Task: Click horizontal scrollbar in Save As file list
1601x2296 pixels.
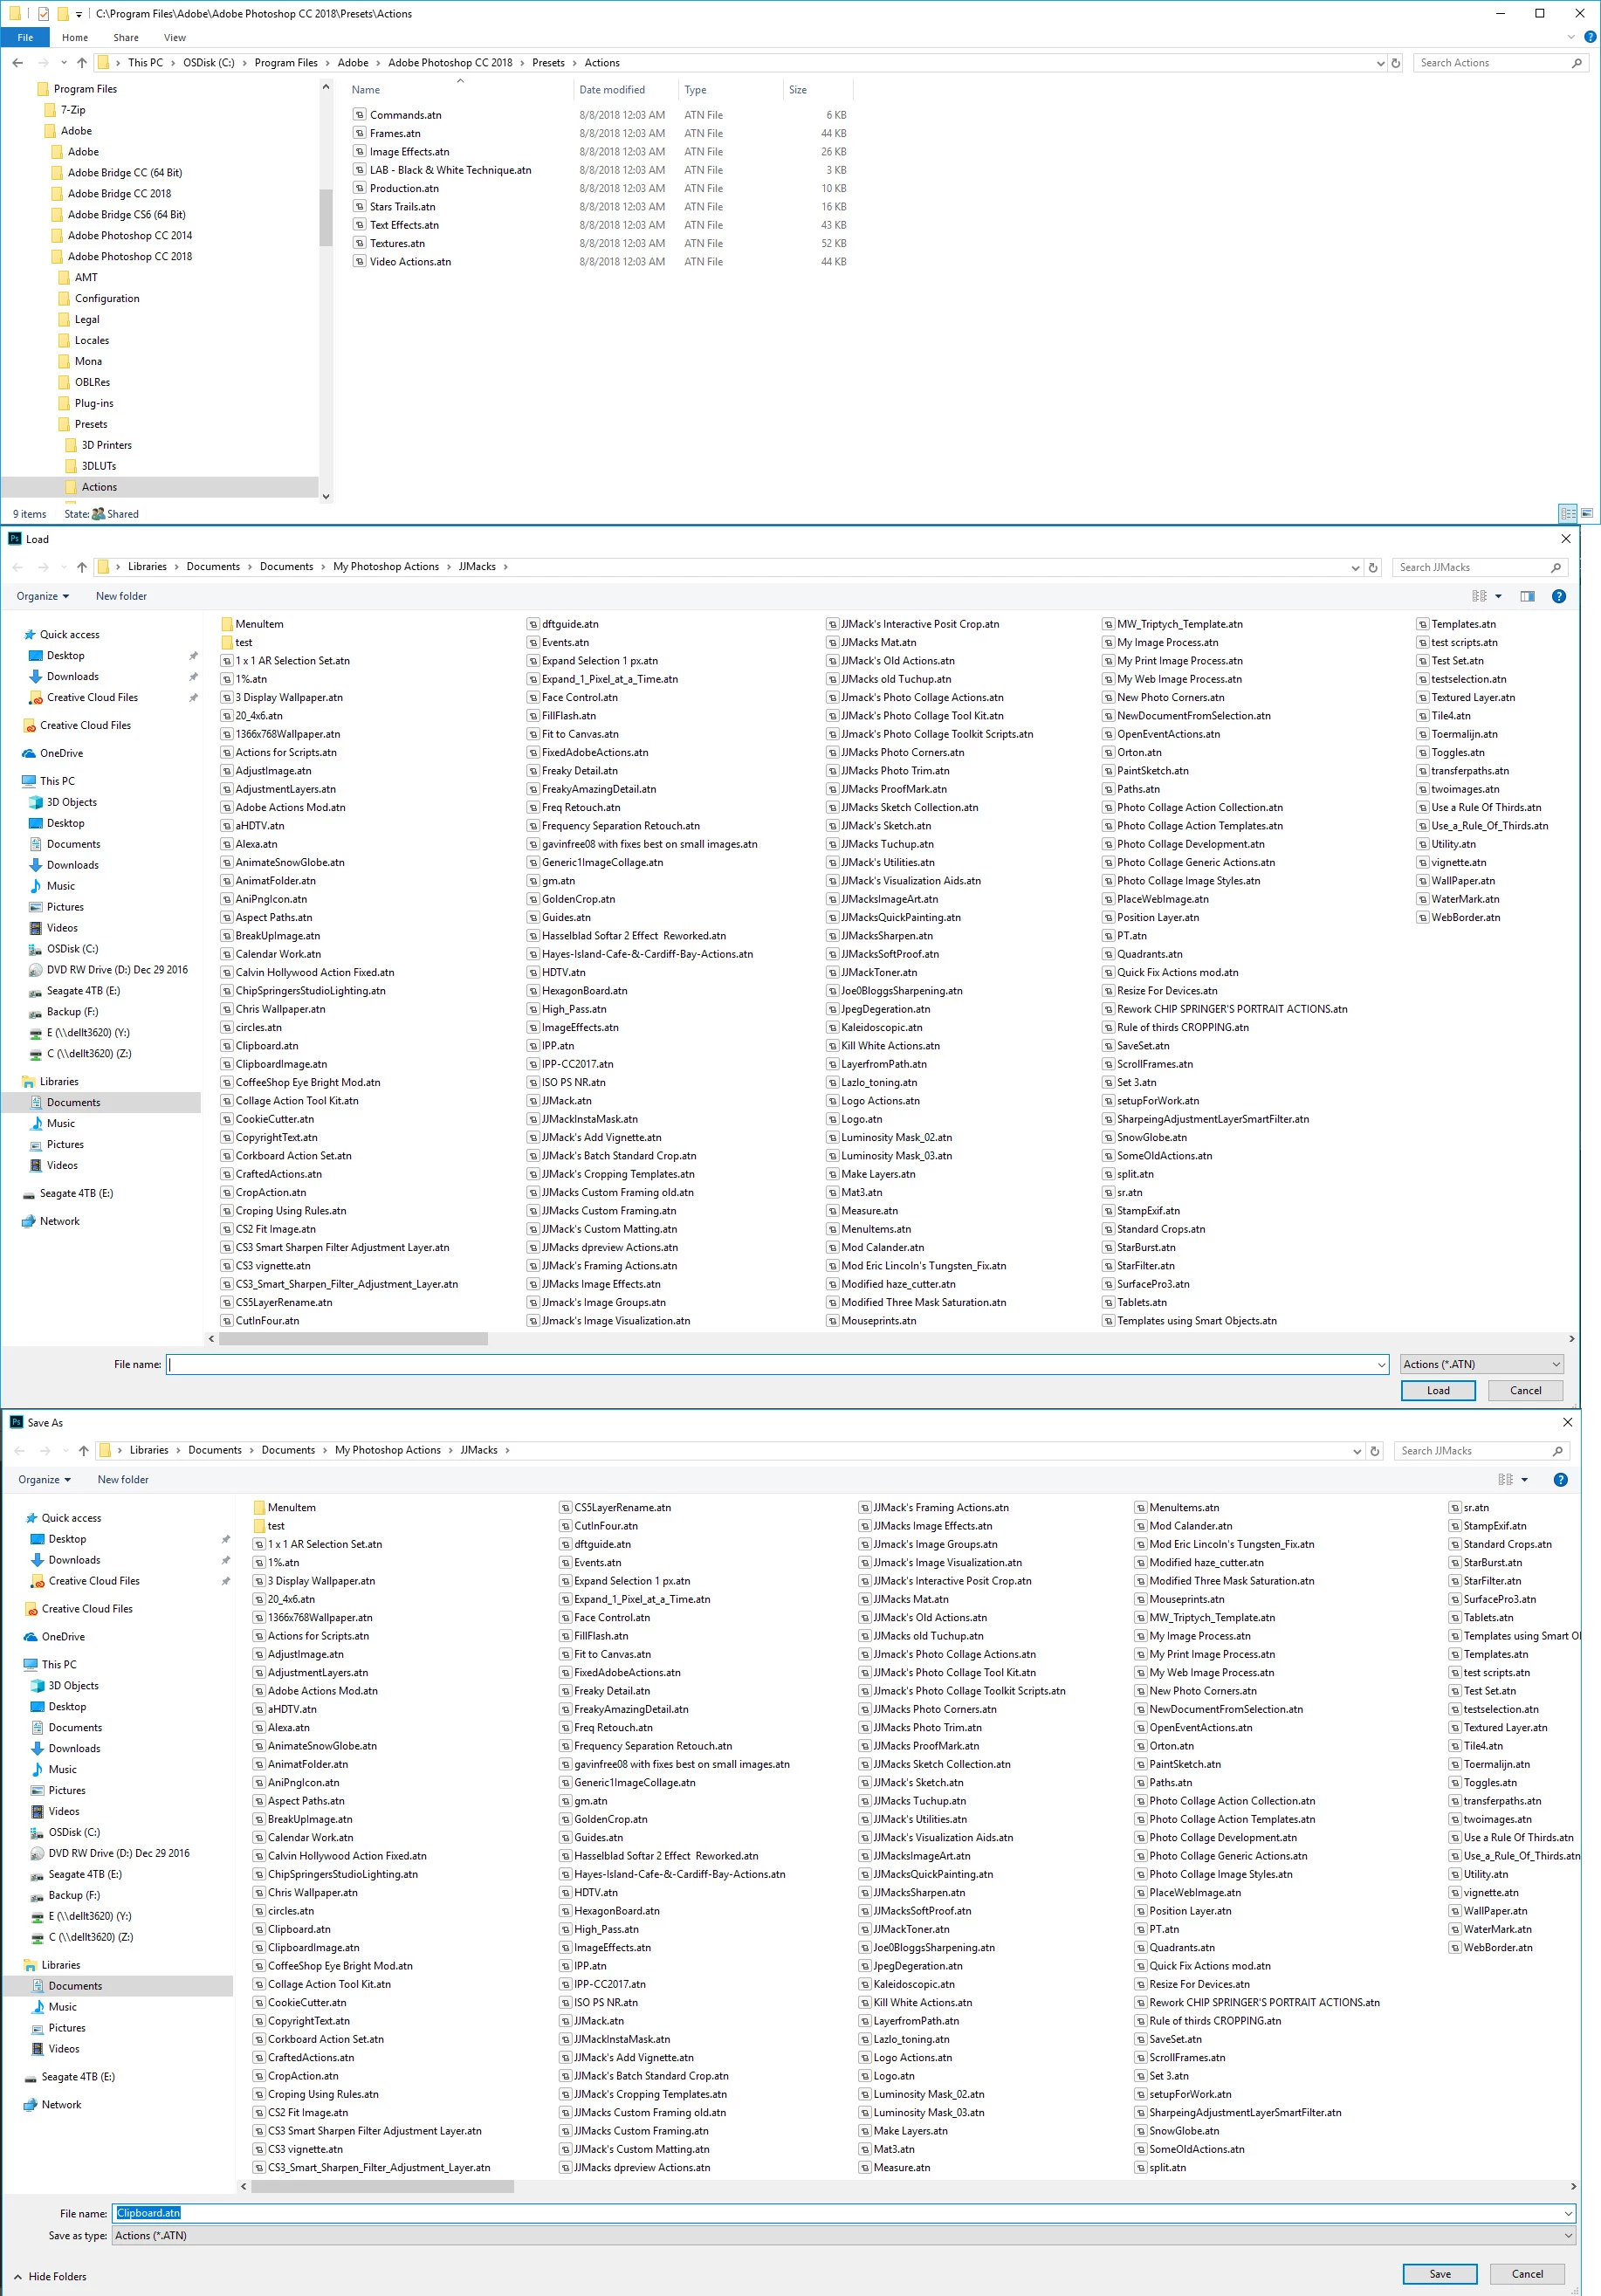Action: (x=383, y=2187)
